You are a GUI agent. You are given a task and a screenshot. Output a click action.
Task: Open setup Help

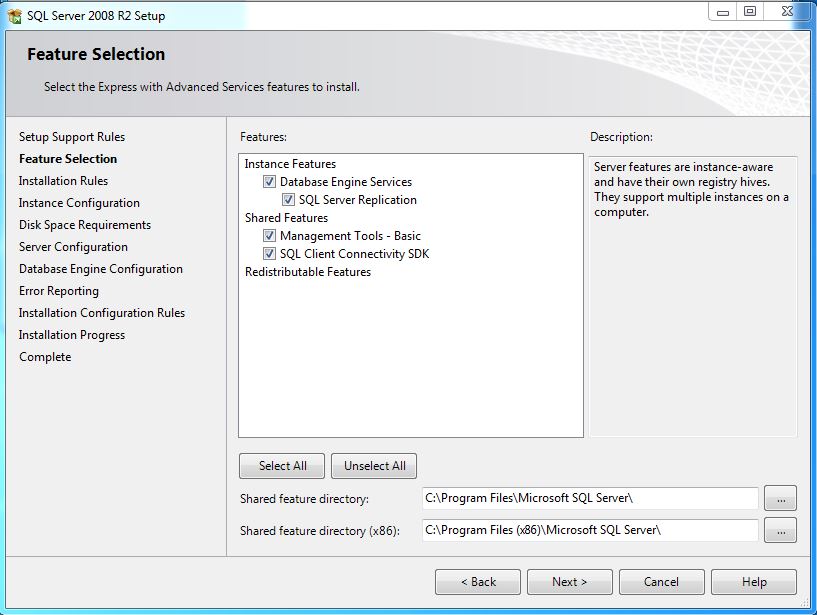[753, 581]
